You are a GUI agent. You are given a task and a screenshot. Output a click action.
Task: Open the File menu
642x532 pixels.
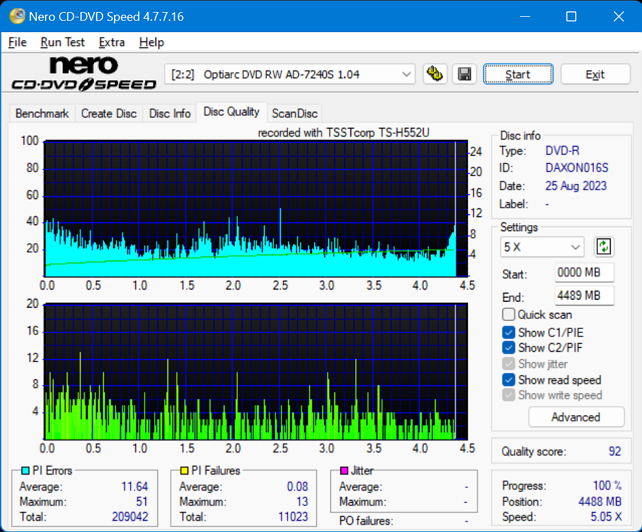tap(17, 42)
